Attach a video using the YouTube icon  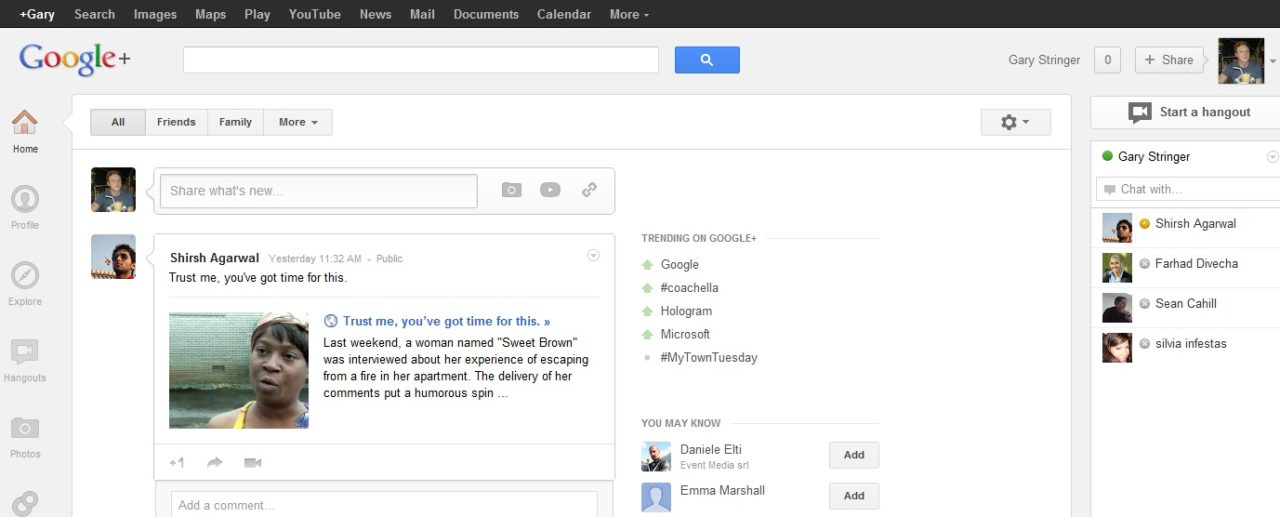click(550, 190)
